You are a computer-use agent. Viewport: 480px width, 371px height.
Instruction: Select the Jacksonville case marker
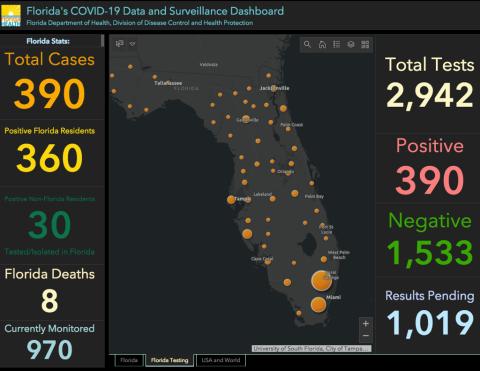click(x=274, y=88)
